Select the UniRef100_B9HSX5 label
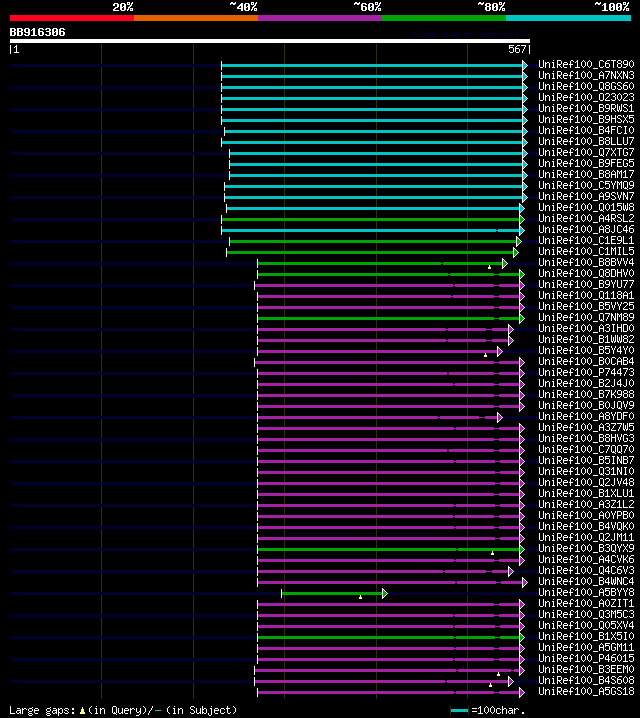640x718 pixels. pos(586,120)
